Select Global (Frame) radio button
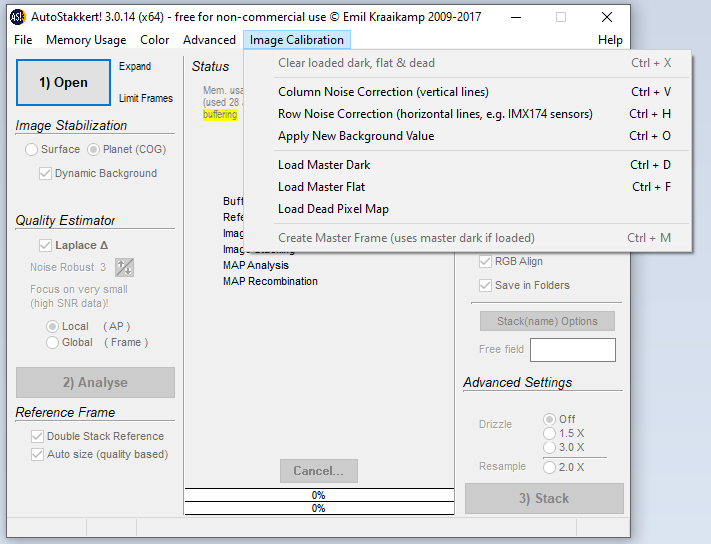The width and height of the screenshot is (711, 544). tap(53, 343)
